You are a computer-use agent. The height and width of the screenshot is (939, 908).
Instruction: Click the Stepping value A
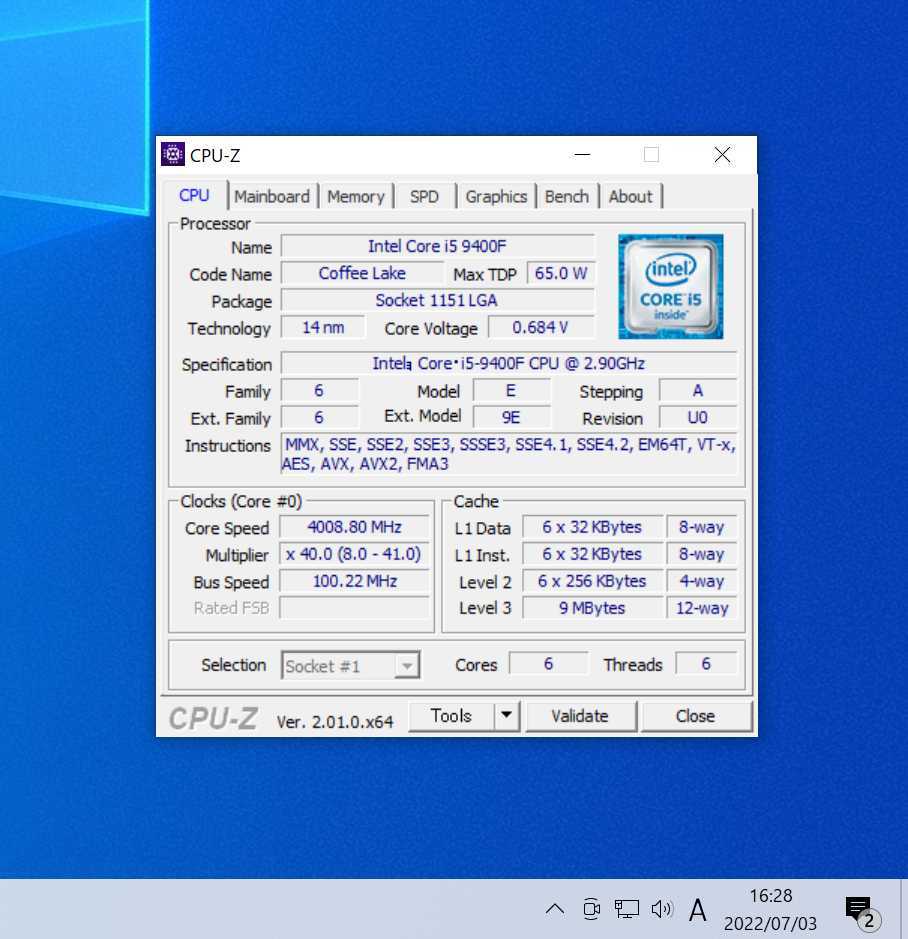698,390
